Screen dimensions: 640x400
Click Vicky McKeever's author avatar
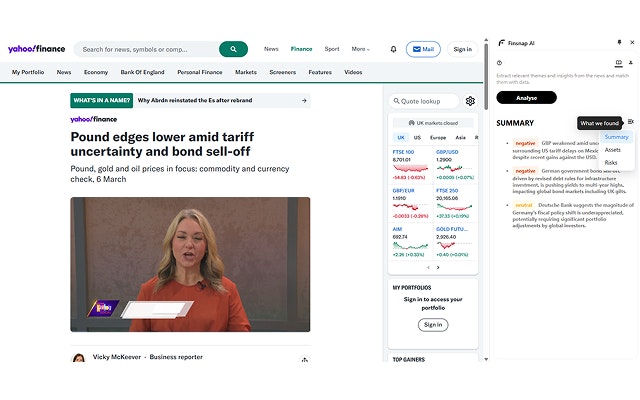(79, 358)
